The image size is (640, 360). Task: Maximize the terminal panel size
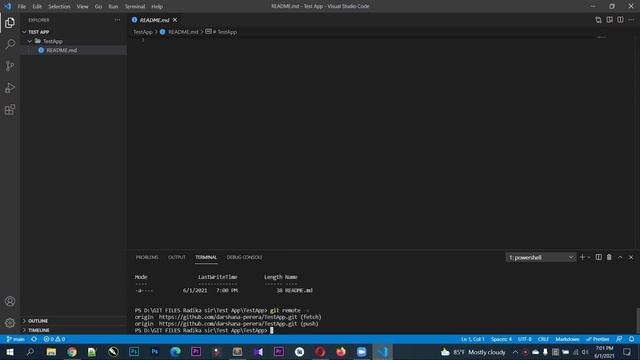[x=620, y=257]
